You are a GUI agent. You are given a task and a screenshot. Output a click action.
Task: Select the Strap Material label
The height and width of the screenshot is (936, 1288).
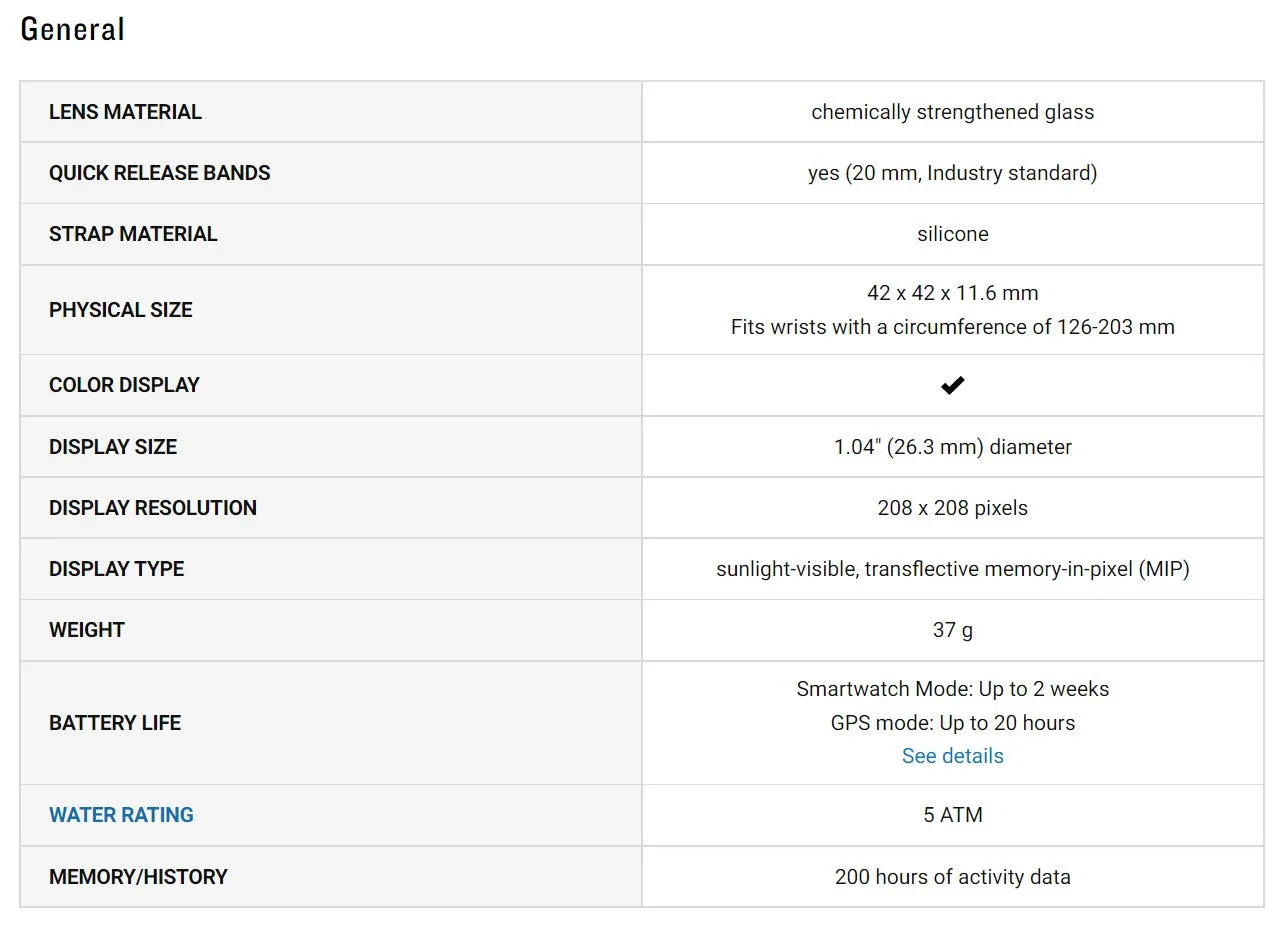pyautogui.click(x=133, y=234)
